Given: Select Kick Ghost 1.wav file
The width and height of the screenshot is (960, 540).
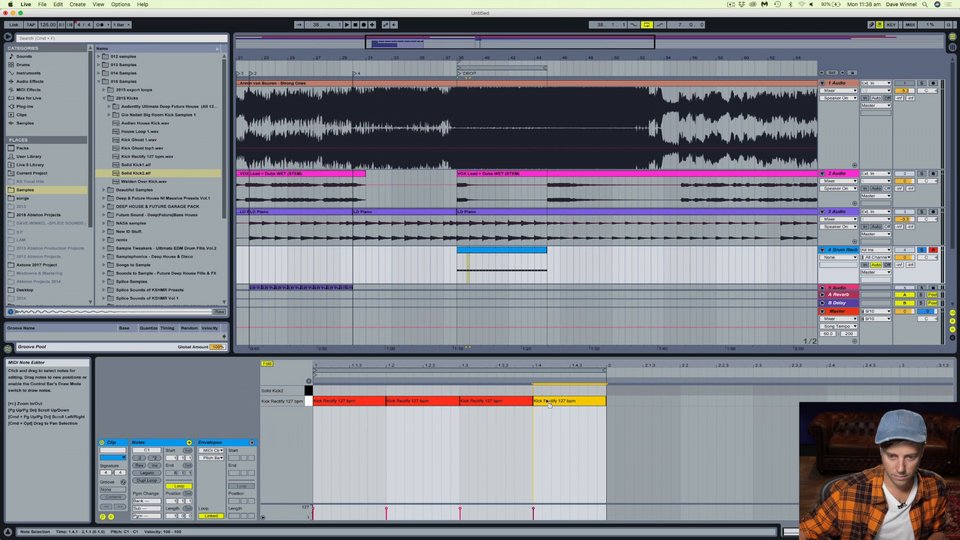Looking at the screenshot, I should click(x=138, y=140).
